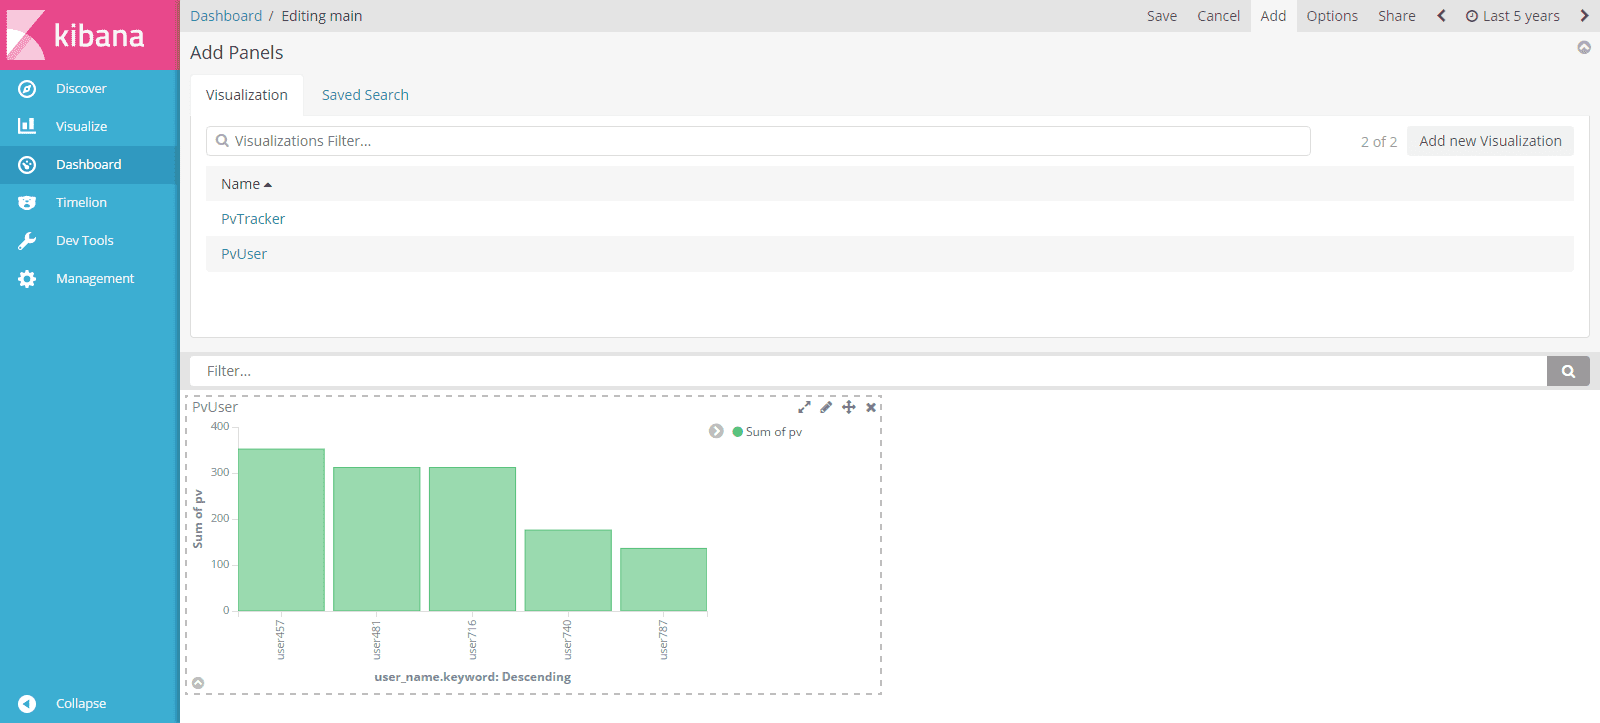The image size is (1600, 723).
Task: Open Management from the sidebar
Action: click(95, 279)
